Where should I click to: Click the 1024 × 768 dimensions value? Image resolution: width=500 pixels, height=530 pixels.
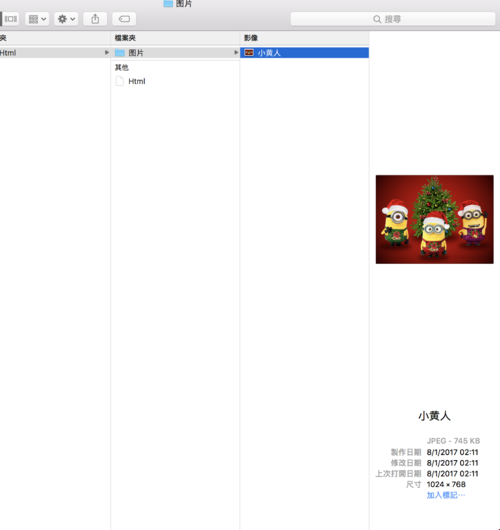pos(446,484)
